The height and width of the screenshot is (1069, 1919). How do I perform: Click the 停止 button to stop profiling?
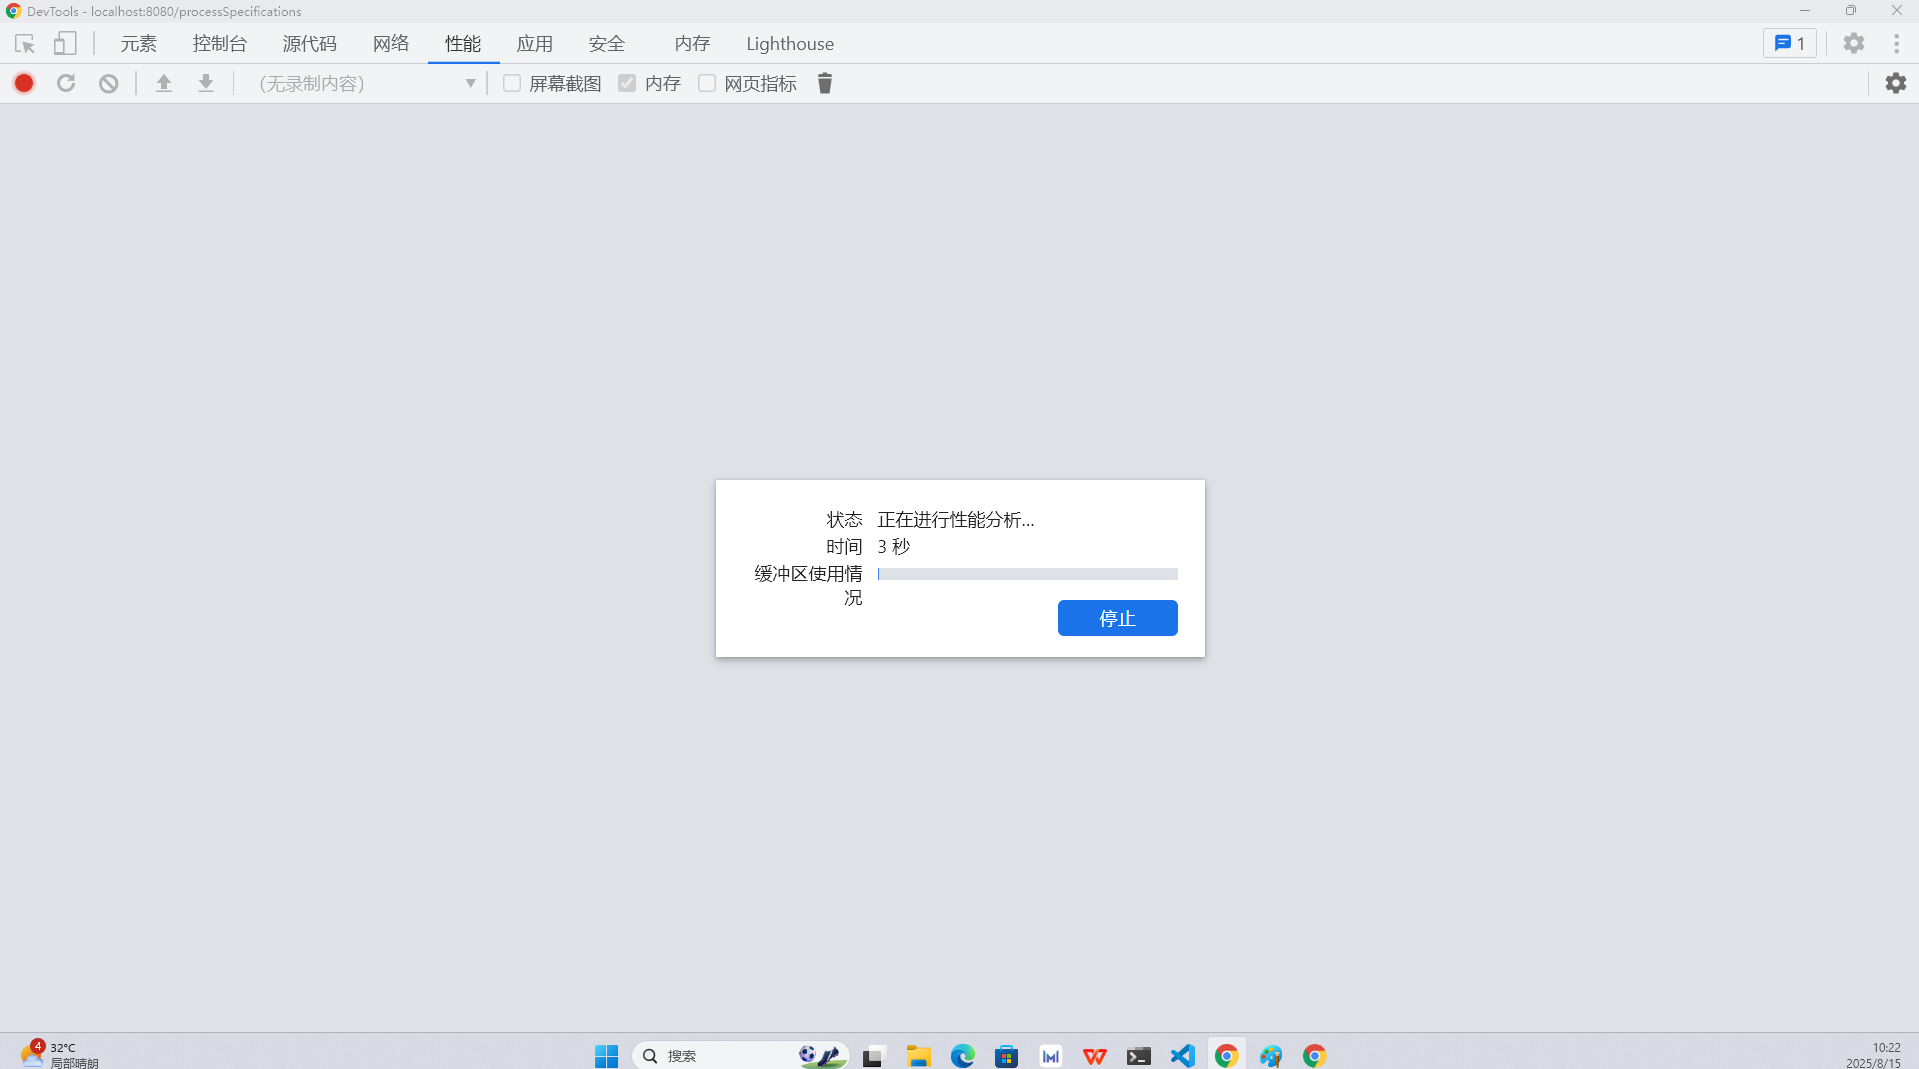click(1118, 618)
